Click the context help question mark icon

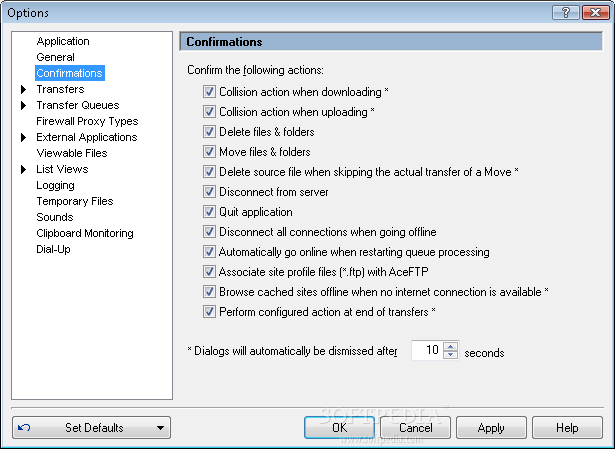coord(565,13)
